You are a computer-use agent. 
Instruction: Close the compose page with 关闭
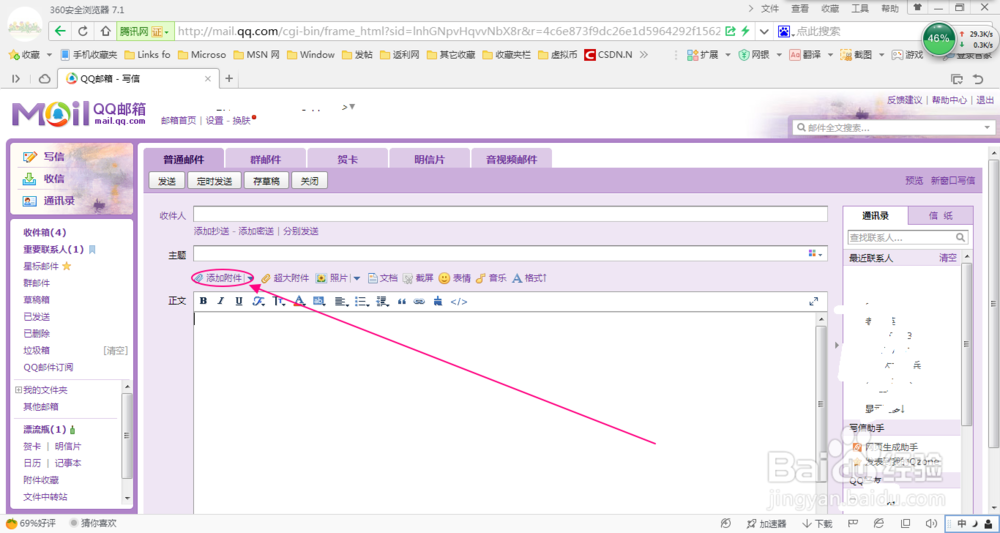(309, 181)
